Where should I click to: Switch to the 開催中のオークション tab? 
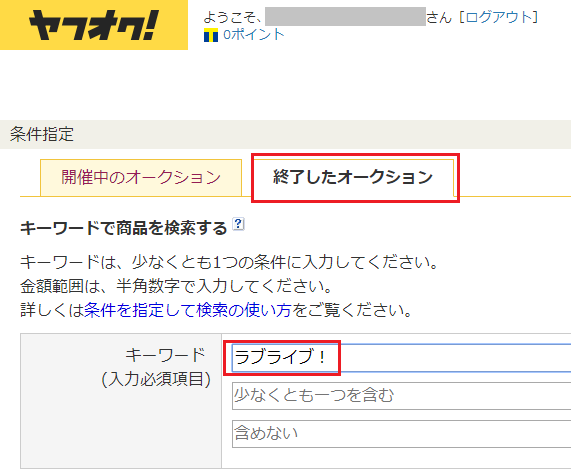click(141, 178)
